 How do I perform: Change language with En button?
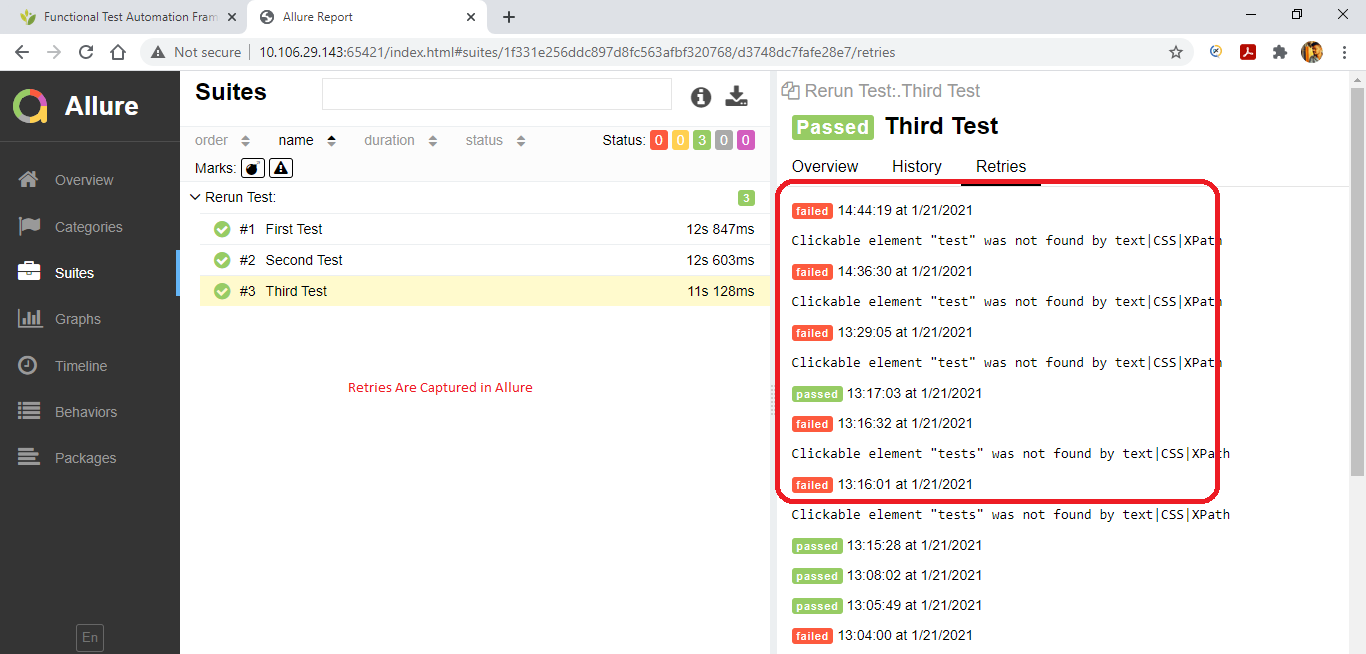tap(90, 638)
